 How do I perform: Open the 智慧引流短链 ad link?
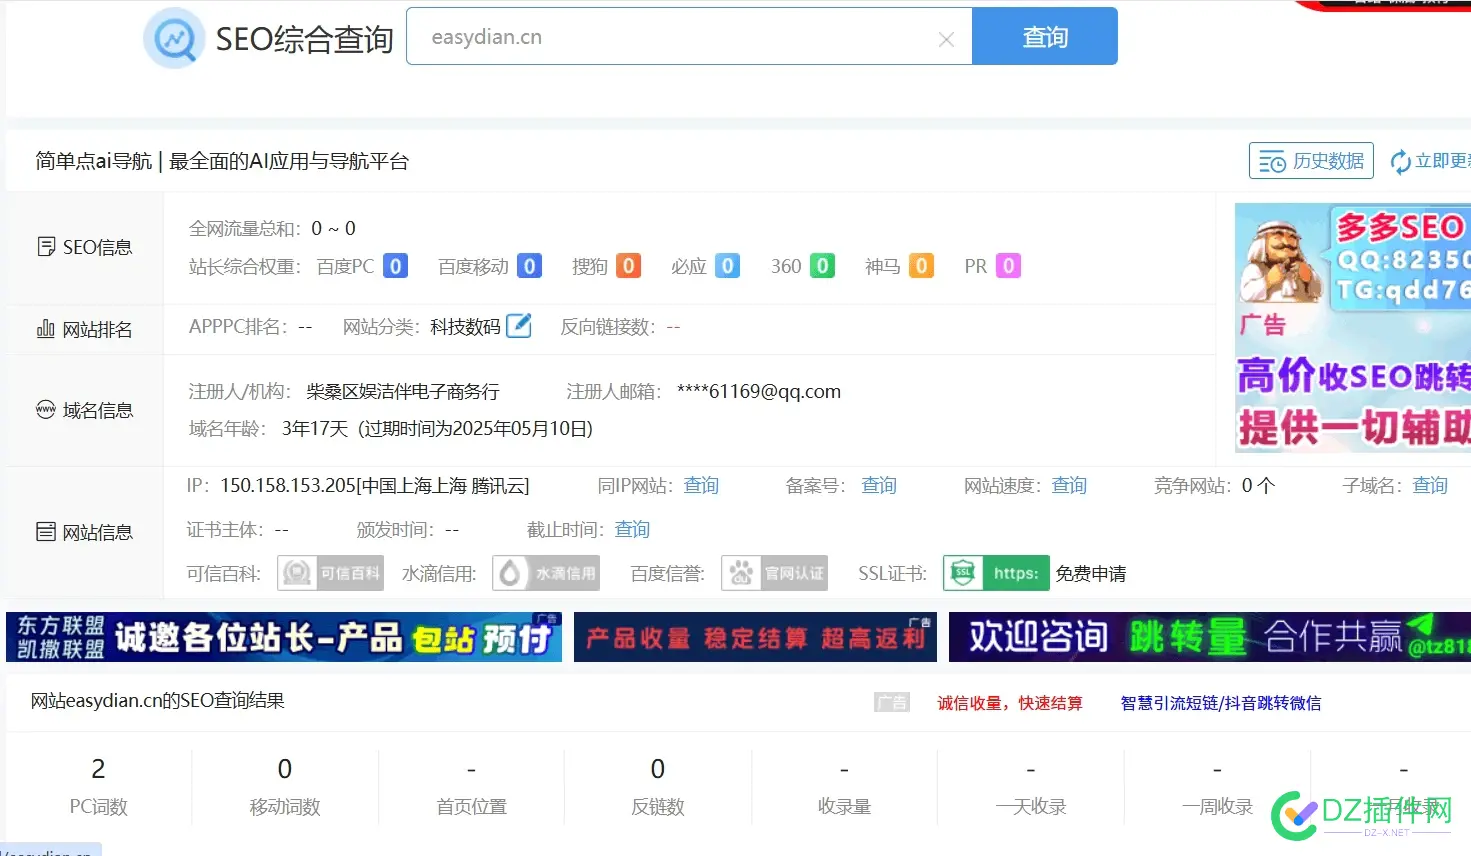(x=1221, y=703)
